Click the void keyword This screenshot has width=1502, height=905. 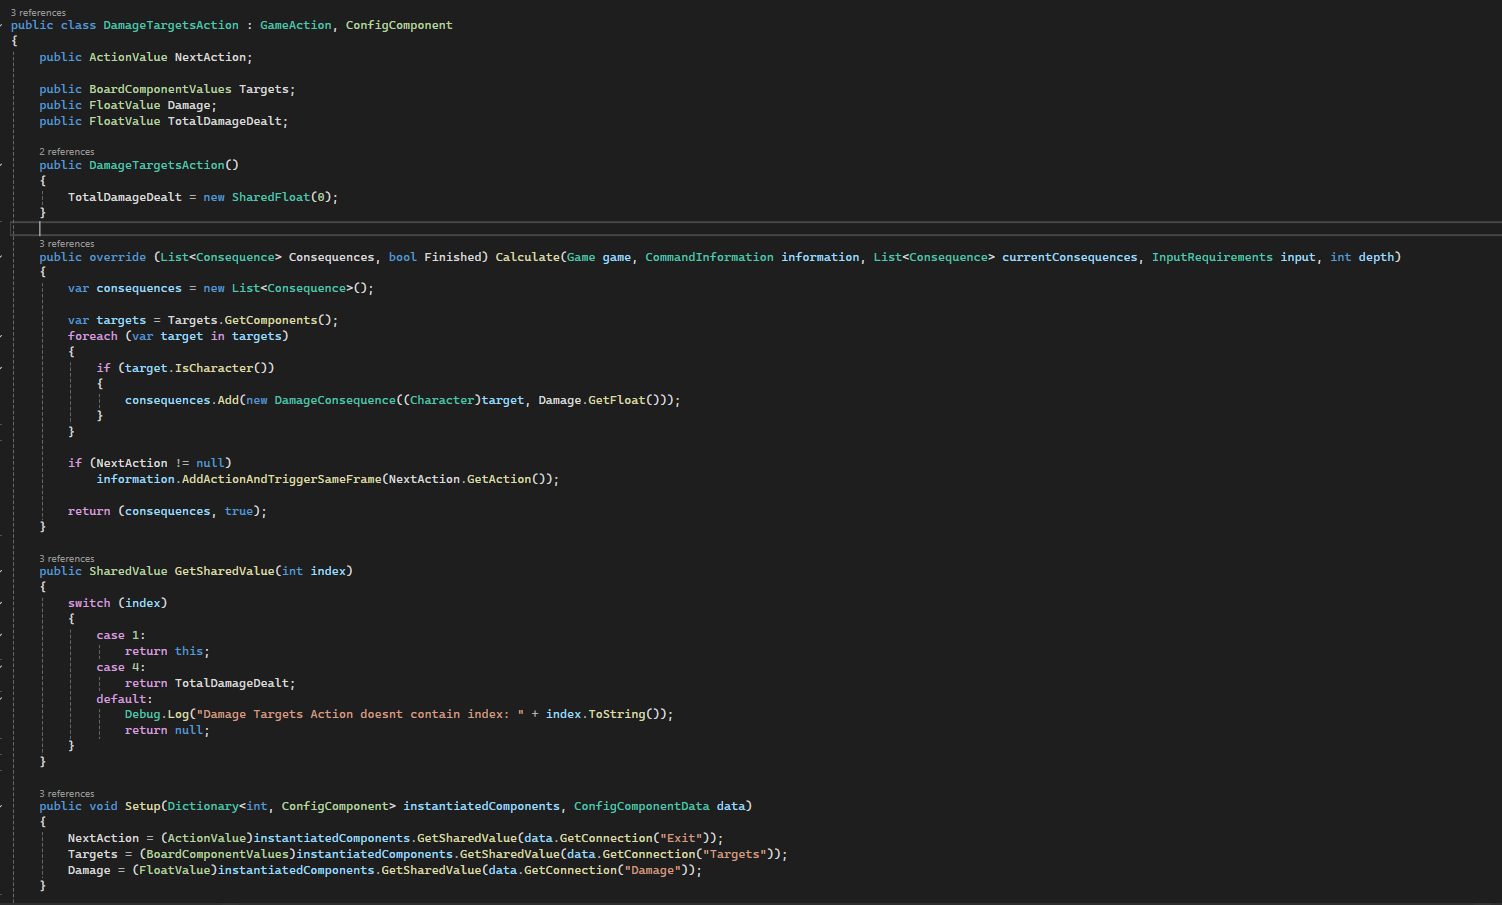click(103, 806)
